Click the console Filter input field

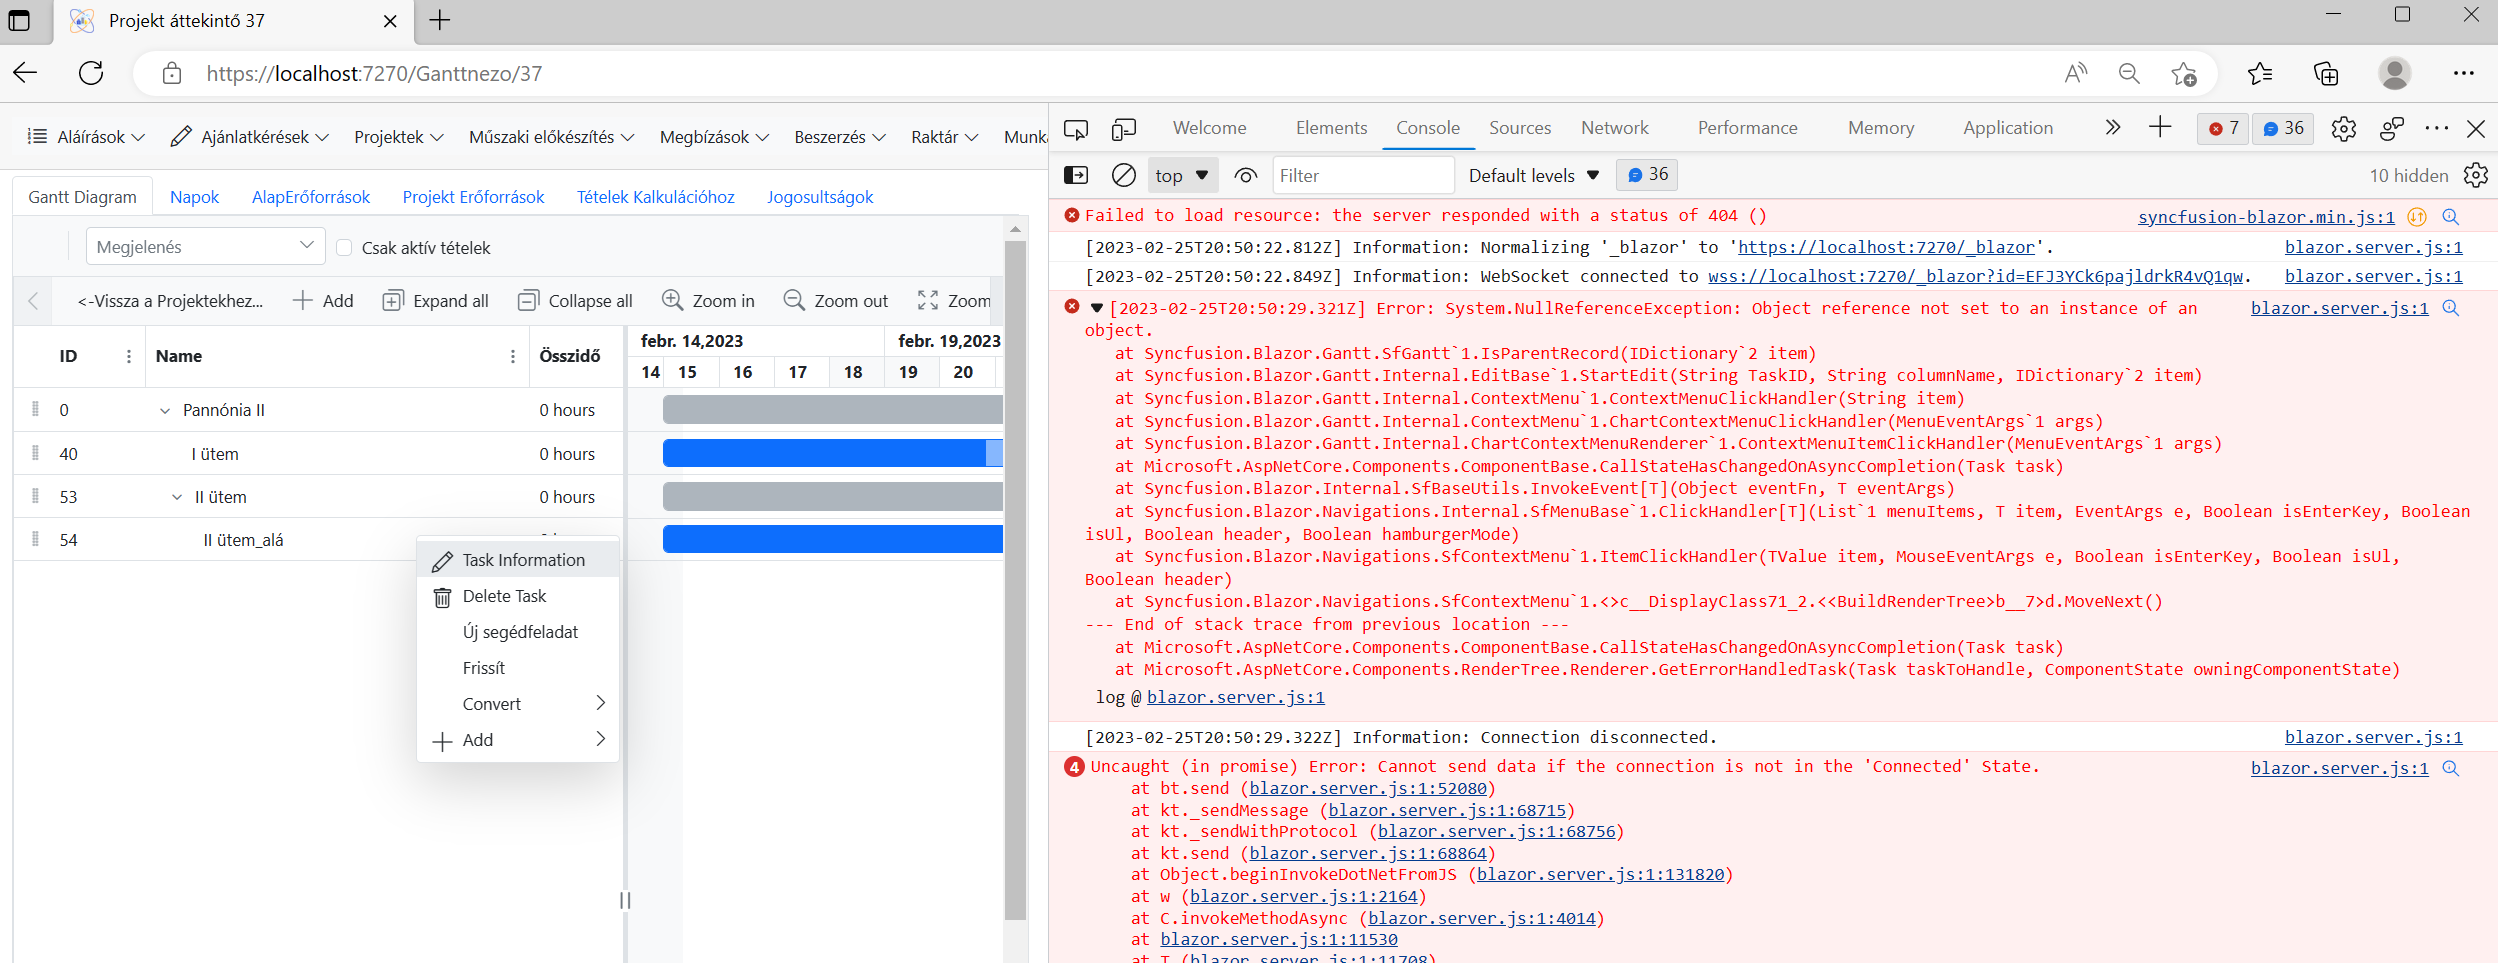[x=1362, y=176]
